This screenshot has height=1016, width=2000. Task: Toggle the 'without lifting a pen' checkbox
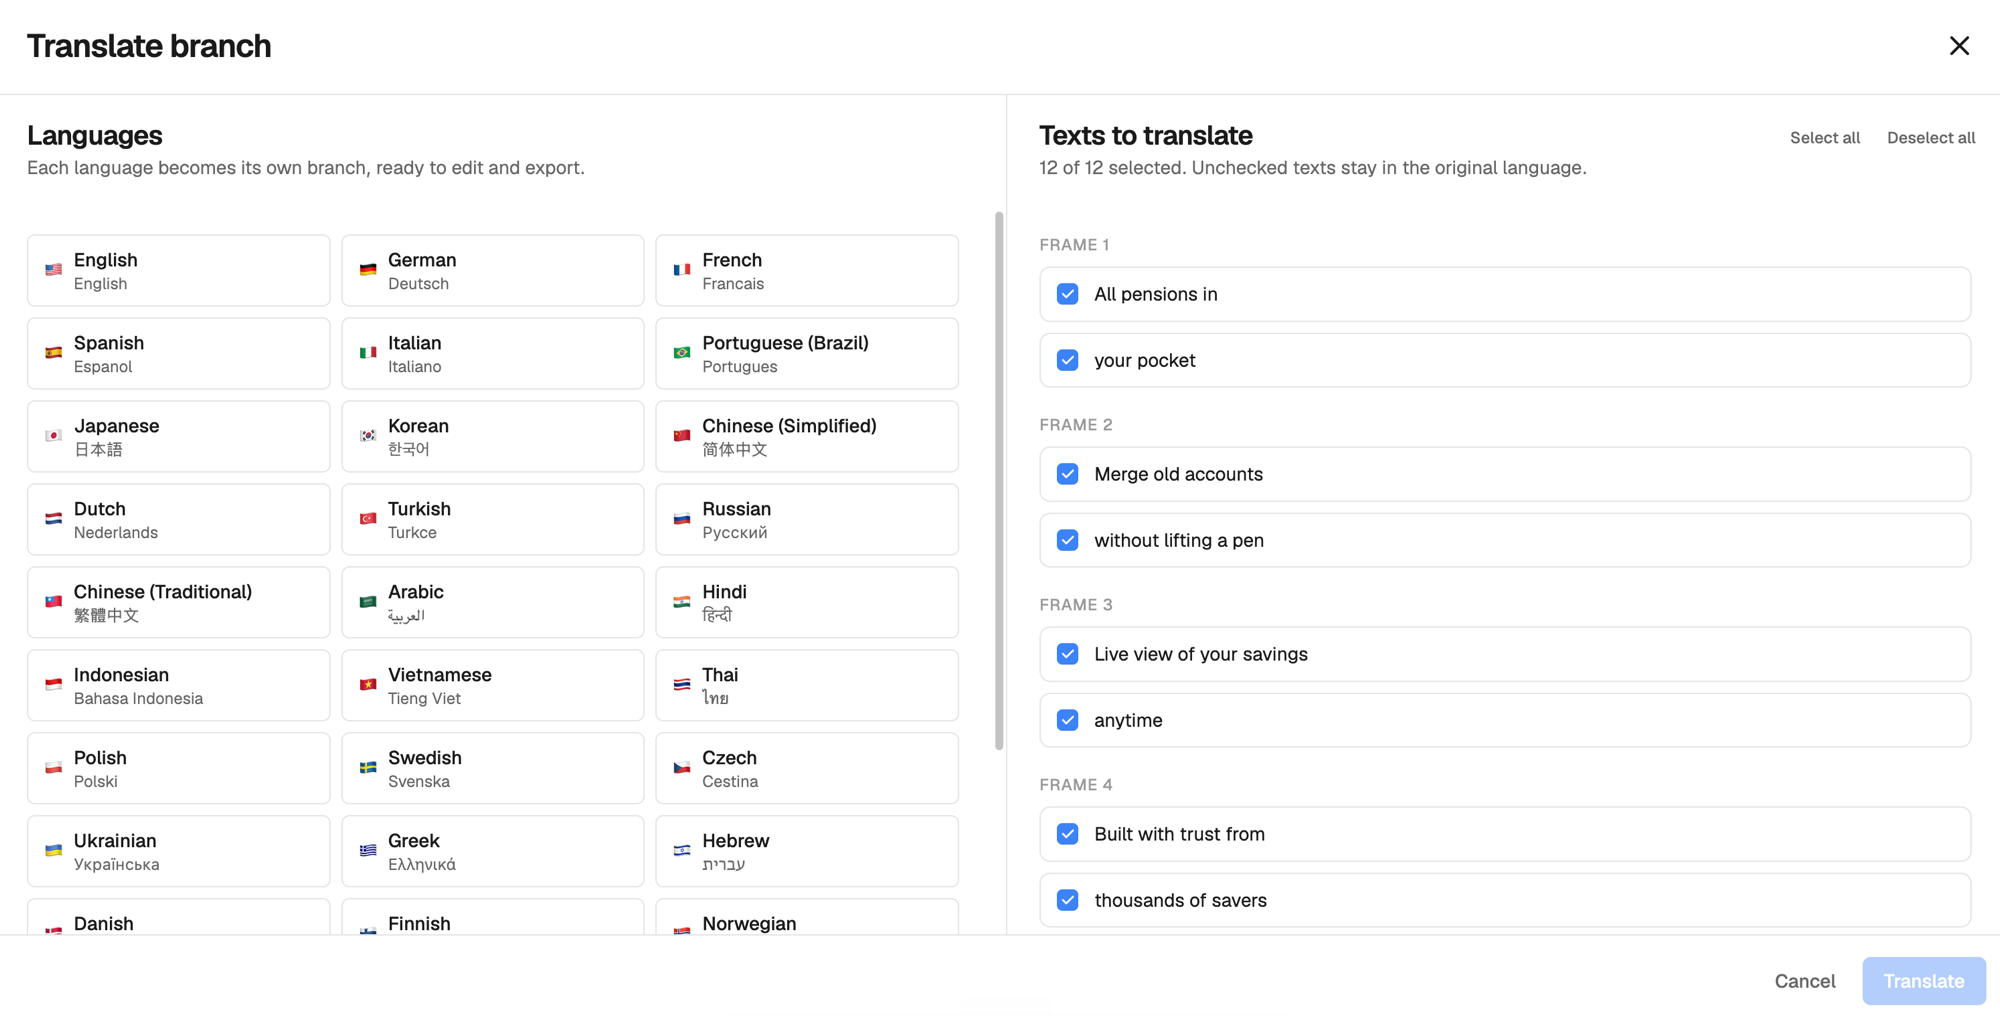1068,540
